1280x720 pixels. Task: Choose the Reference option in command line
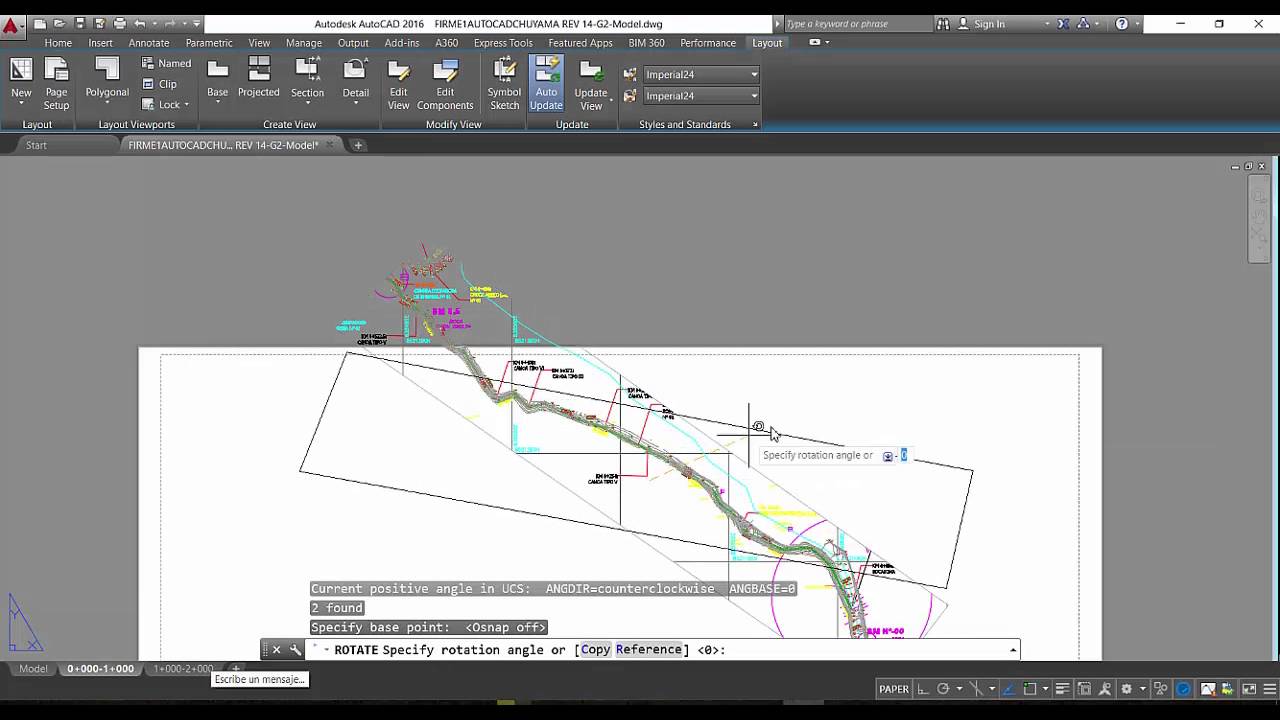[x=648, y=649]
